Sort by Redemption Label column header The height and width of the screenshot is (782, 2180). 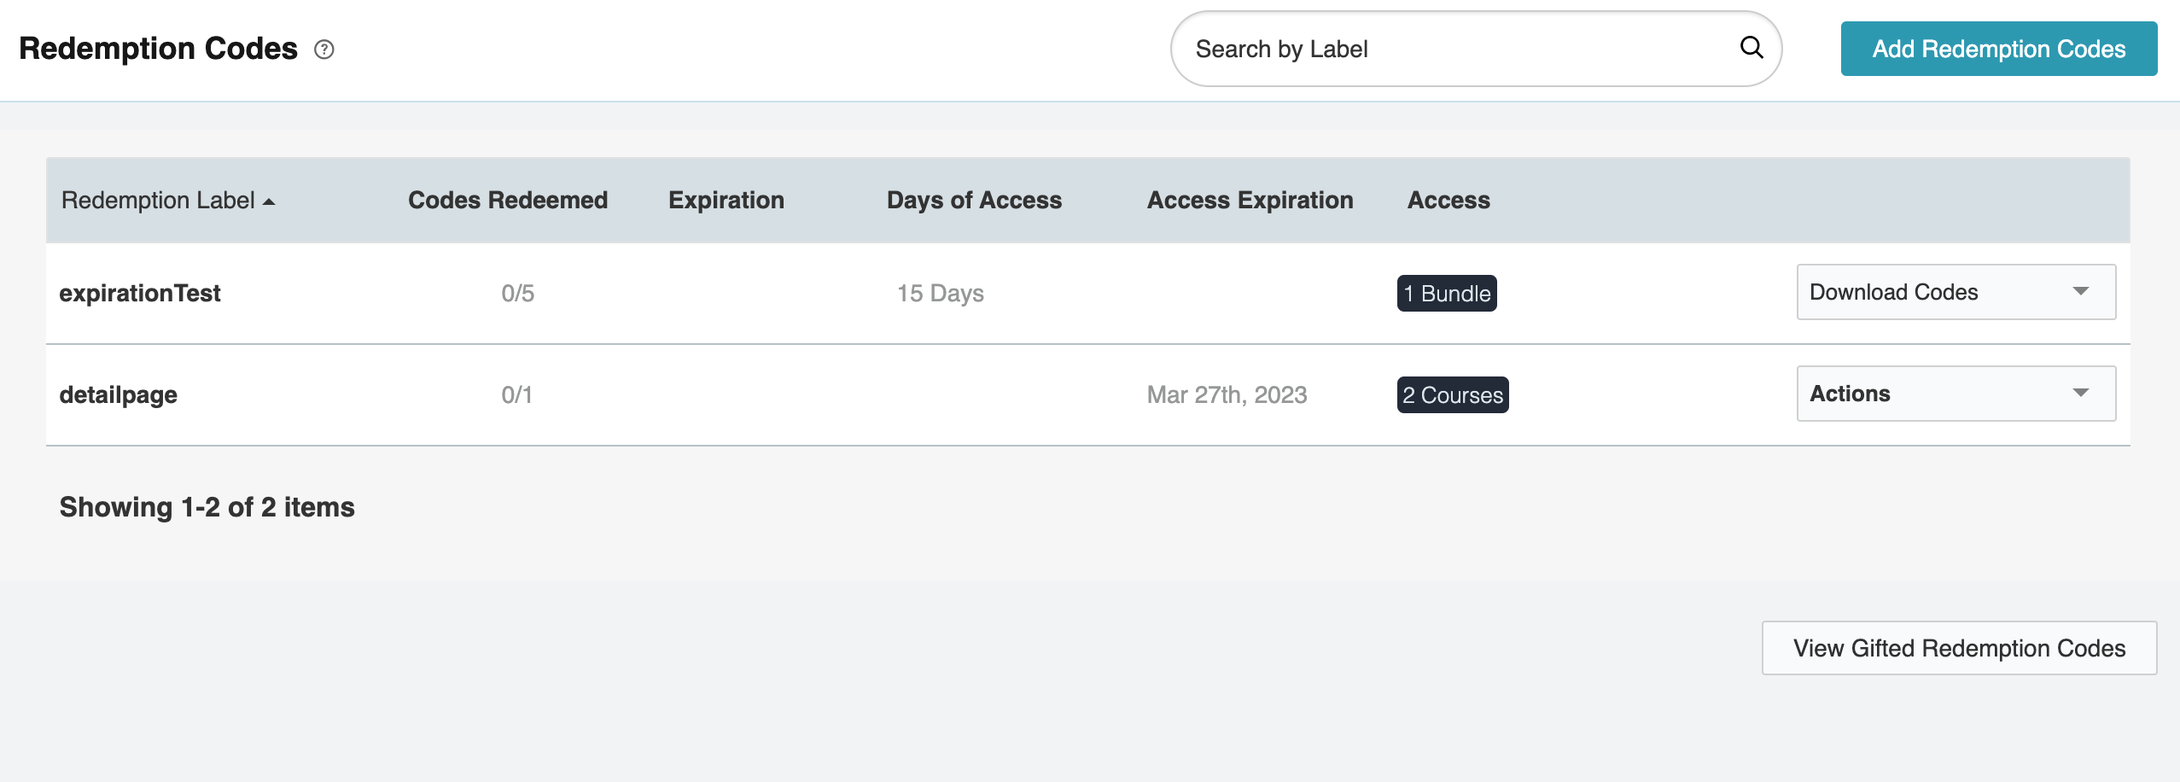pyautogui.click(x=158, y=200)
